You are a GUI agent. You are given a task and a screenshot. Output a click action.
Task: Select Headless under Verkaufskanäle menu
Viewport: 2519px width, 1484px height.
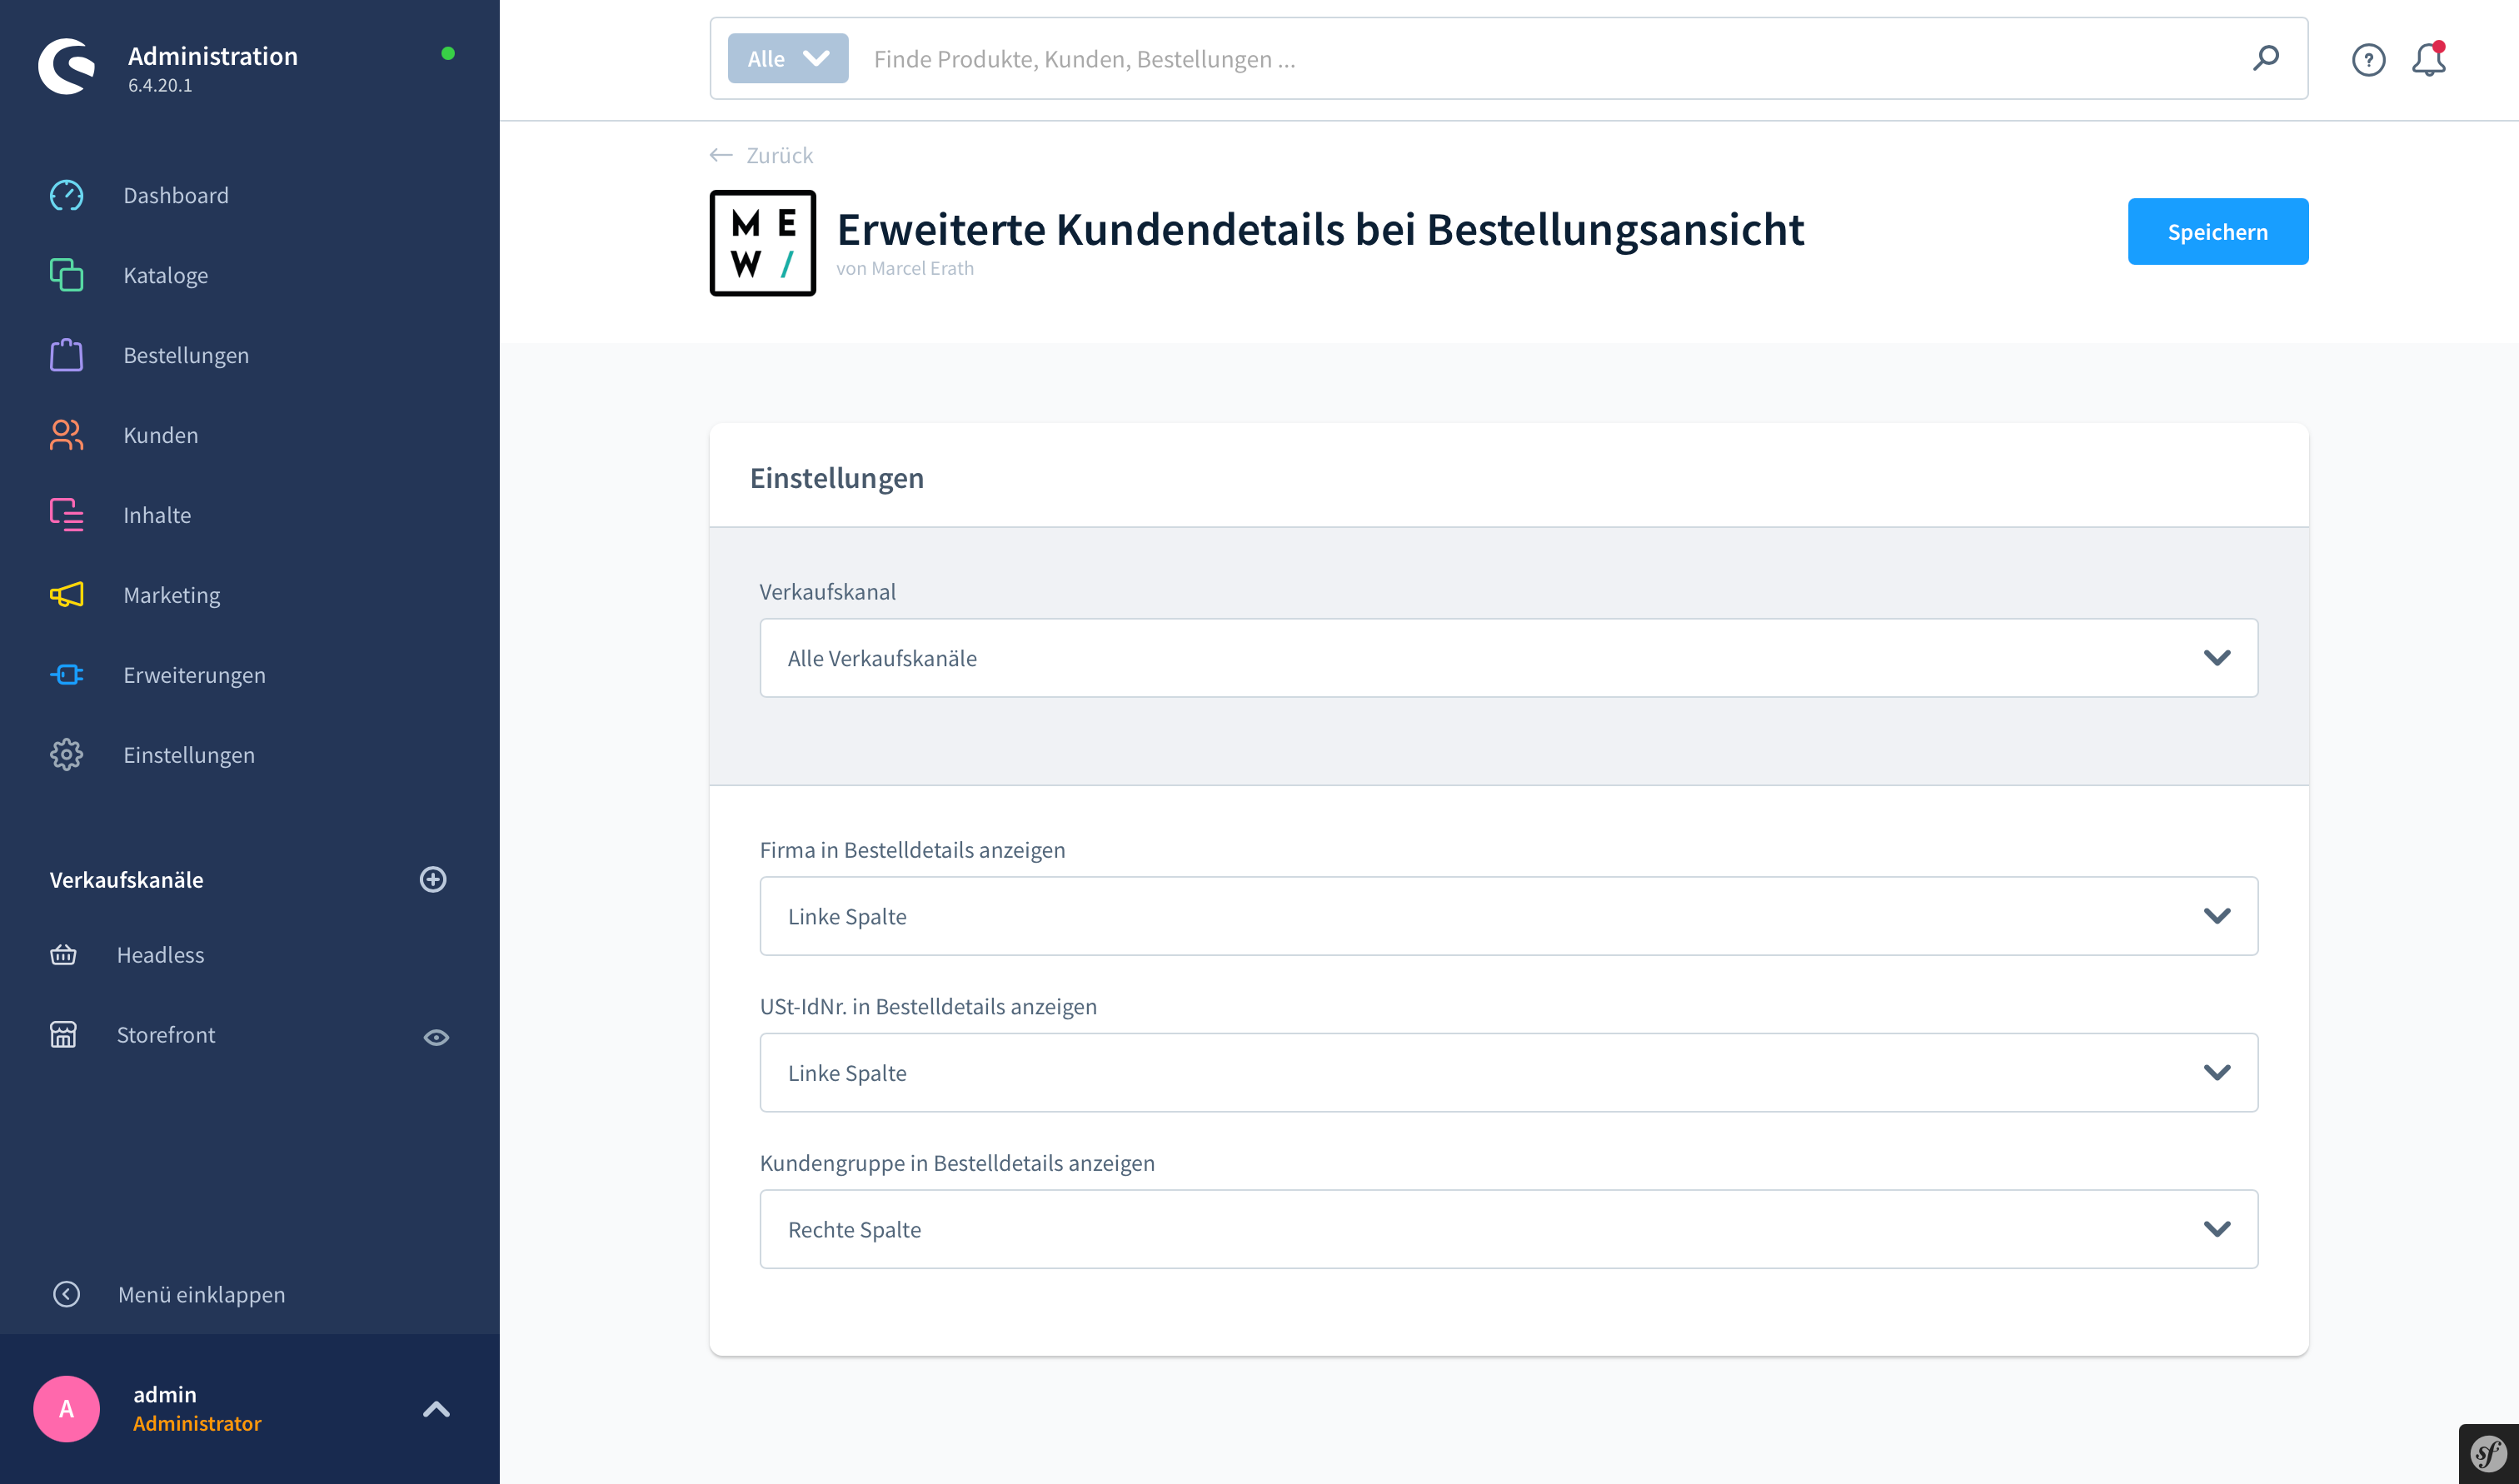click(161, 954)
